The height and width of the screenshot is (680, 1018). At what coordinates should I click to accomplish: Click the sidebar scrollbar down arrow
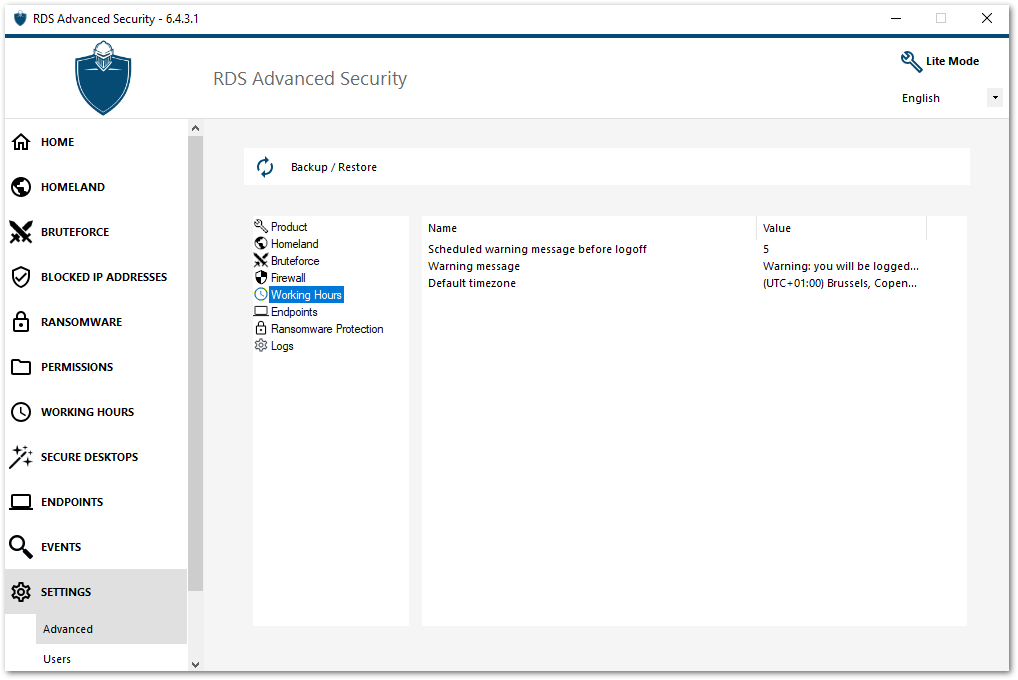click(x=195, y=664)
